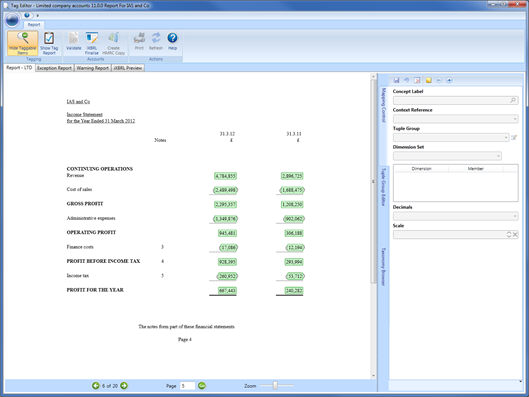Select the 31.3.12 Gross Profit tagged value
The width and height of the screenshot is (529, 397).
(x=225, y=204)
